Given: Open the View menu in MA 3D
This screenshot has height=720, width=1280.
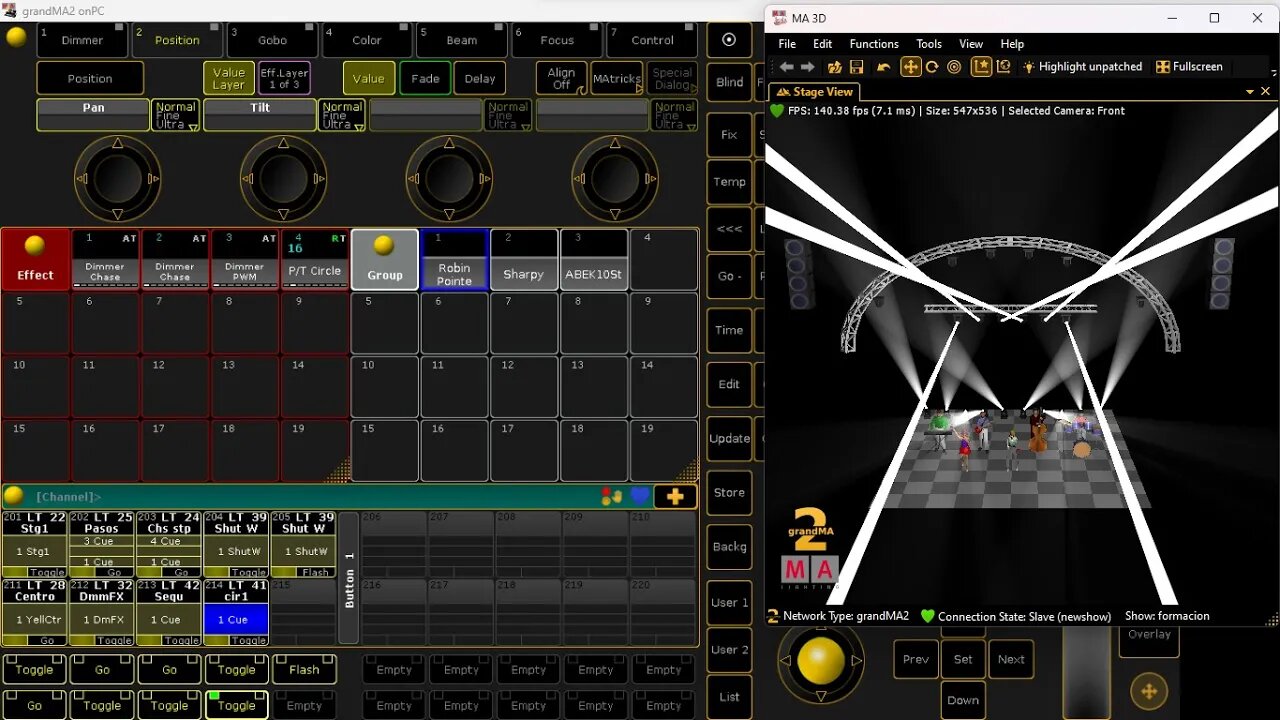Looking at the screenshot, I should (971, 44).
